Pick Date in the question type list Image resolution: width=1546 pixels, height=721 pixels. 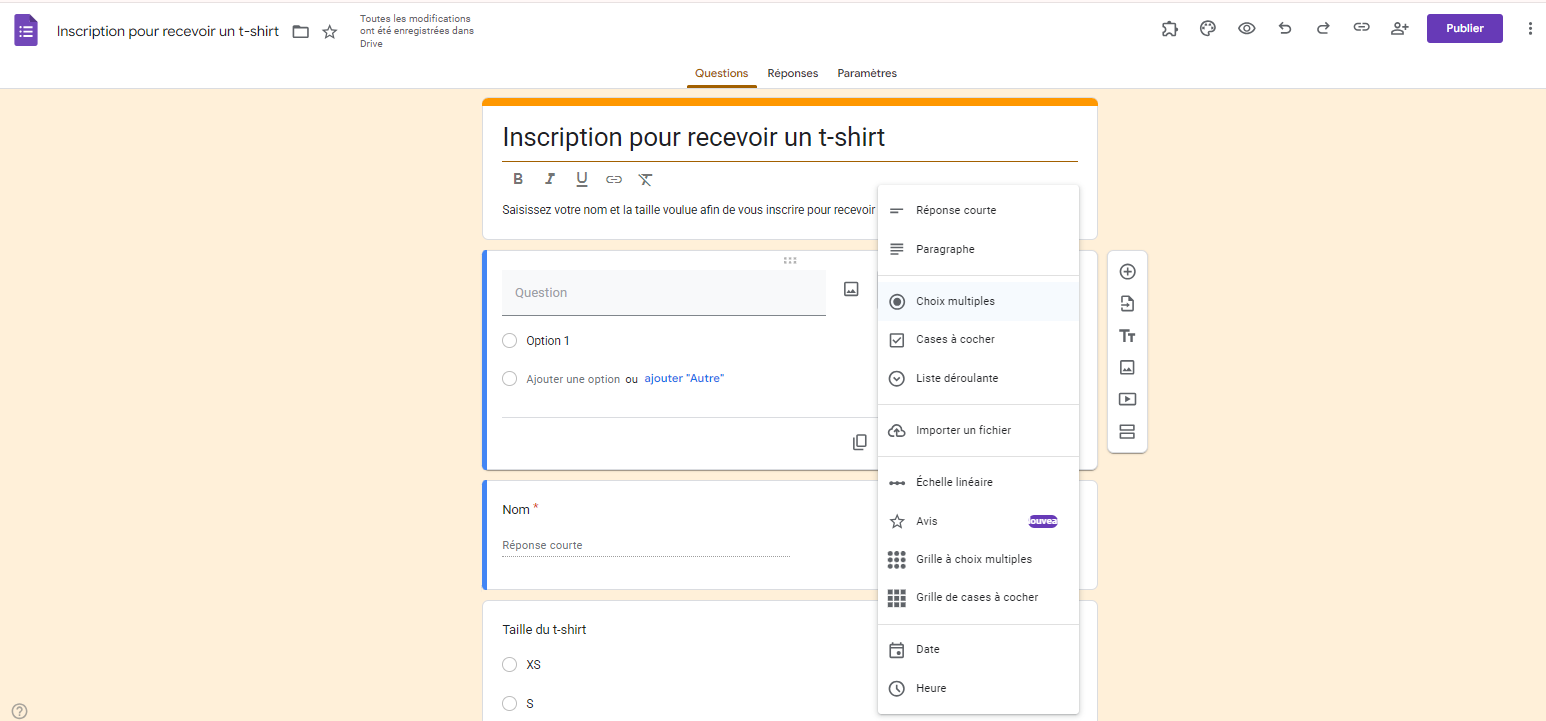[926, 649]
